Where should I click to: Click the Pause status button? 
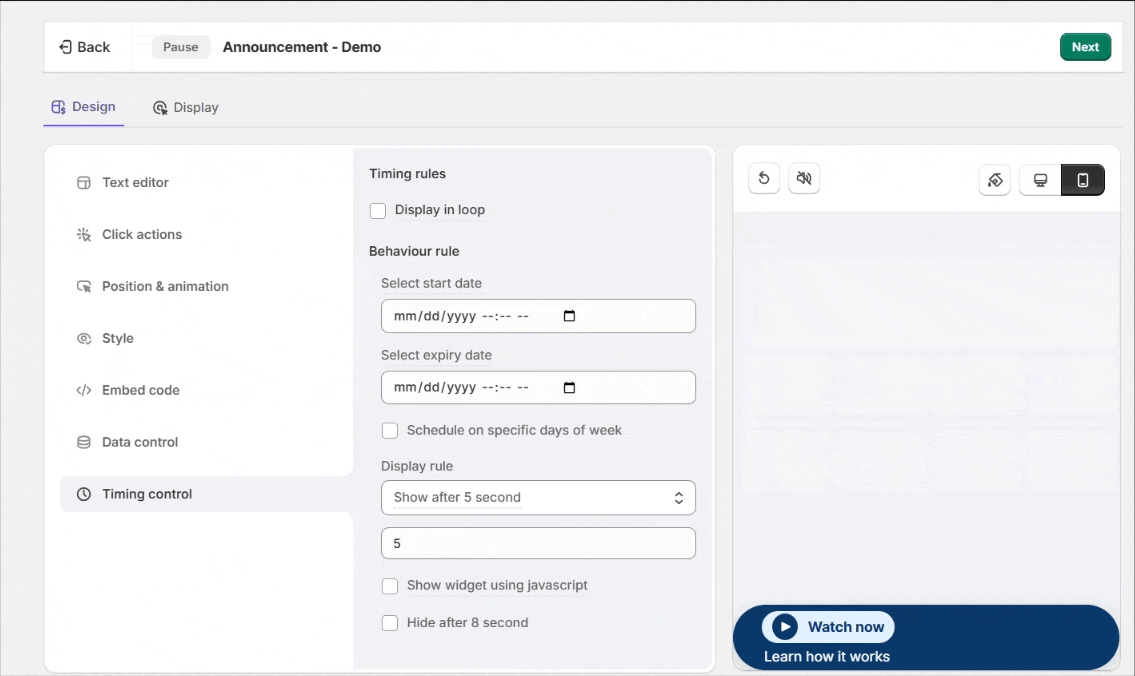pyautogui.click(x=181, y=47)
